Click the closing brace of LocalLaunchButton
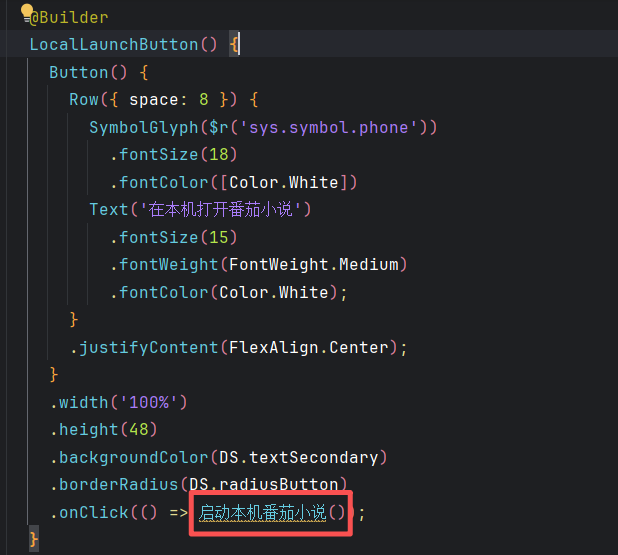 [x=34, y=539]
